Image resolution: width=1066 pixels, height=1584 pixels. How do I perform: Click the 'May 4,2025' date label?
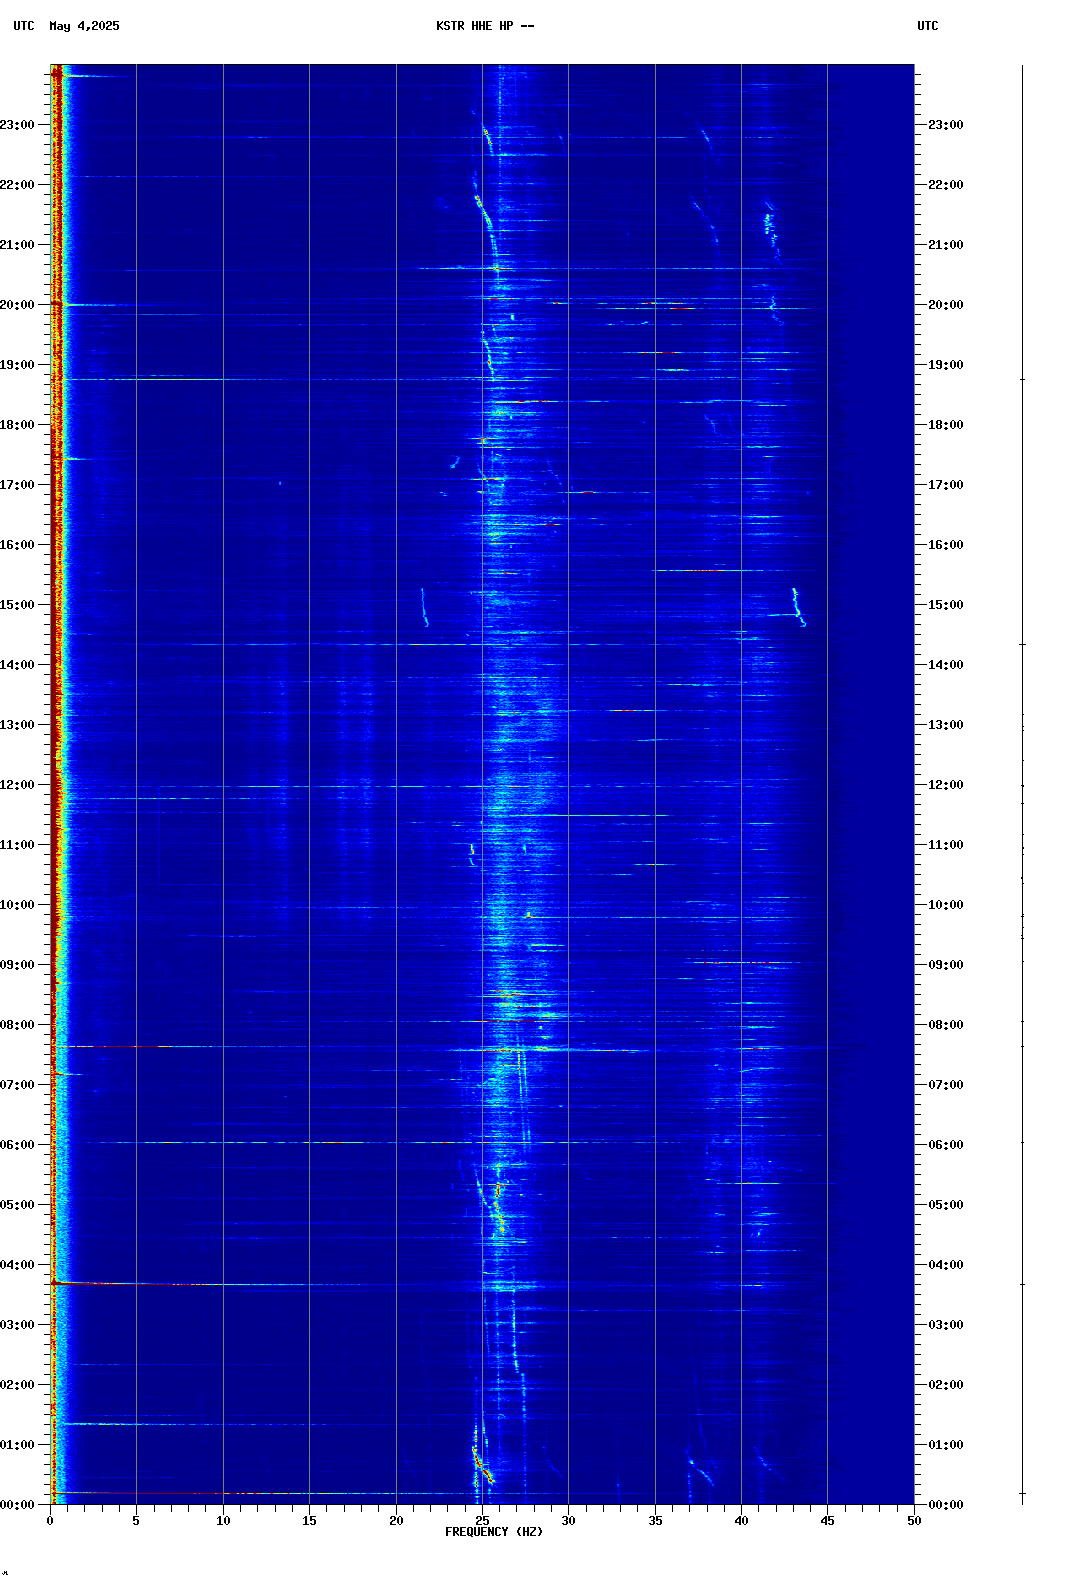click(84, 26)
